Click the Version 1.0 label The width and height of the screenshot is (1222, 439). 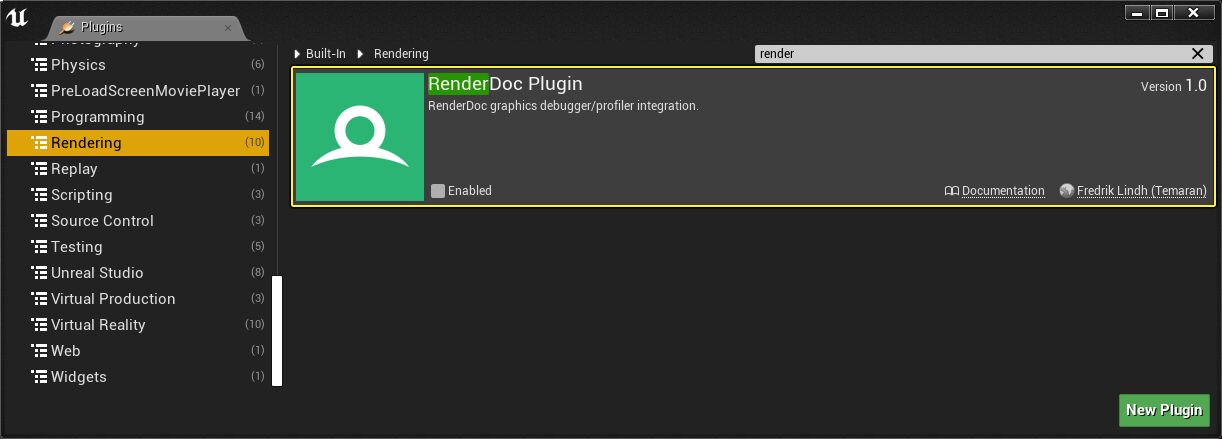click(1174, 86)
